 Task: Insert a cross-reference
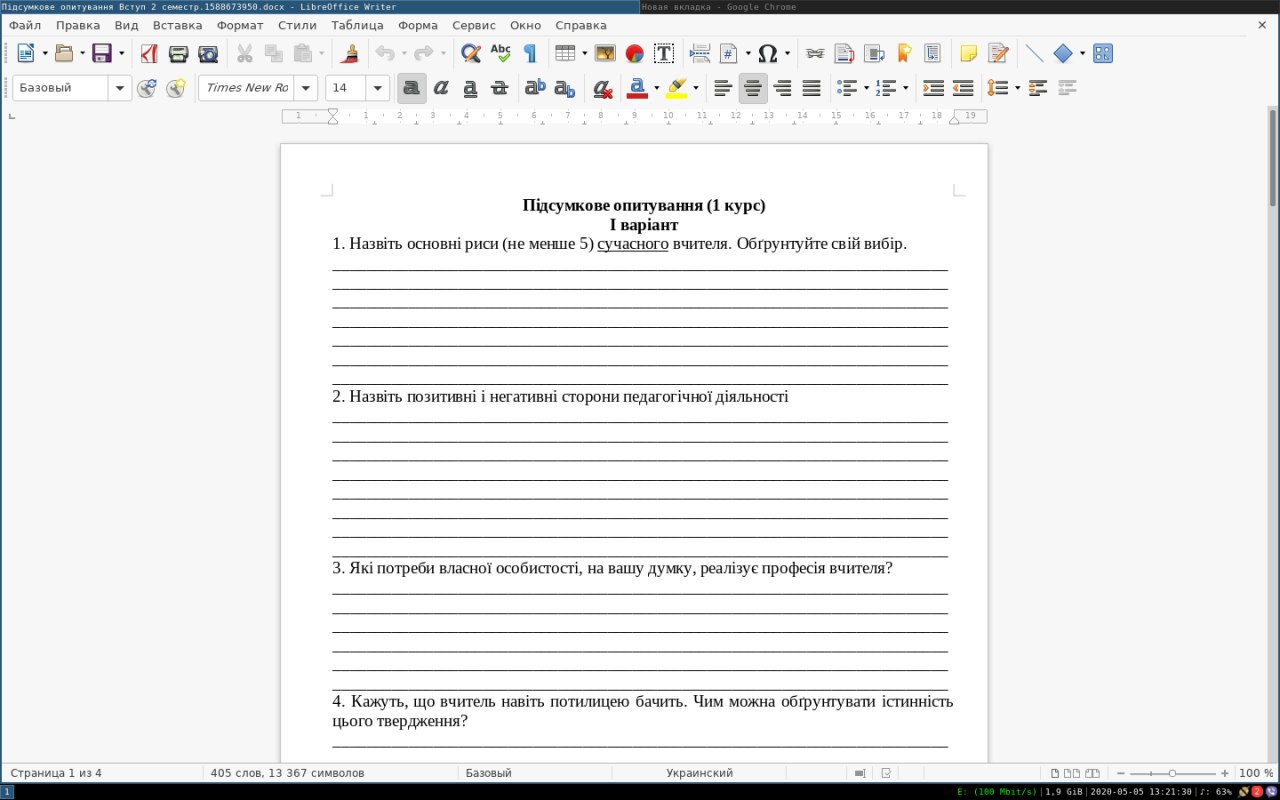point(933,53)
